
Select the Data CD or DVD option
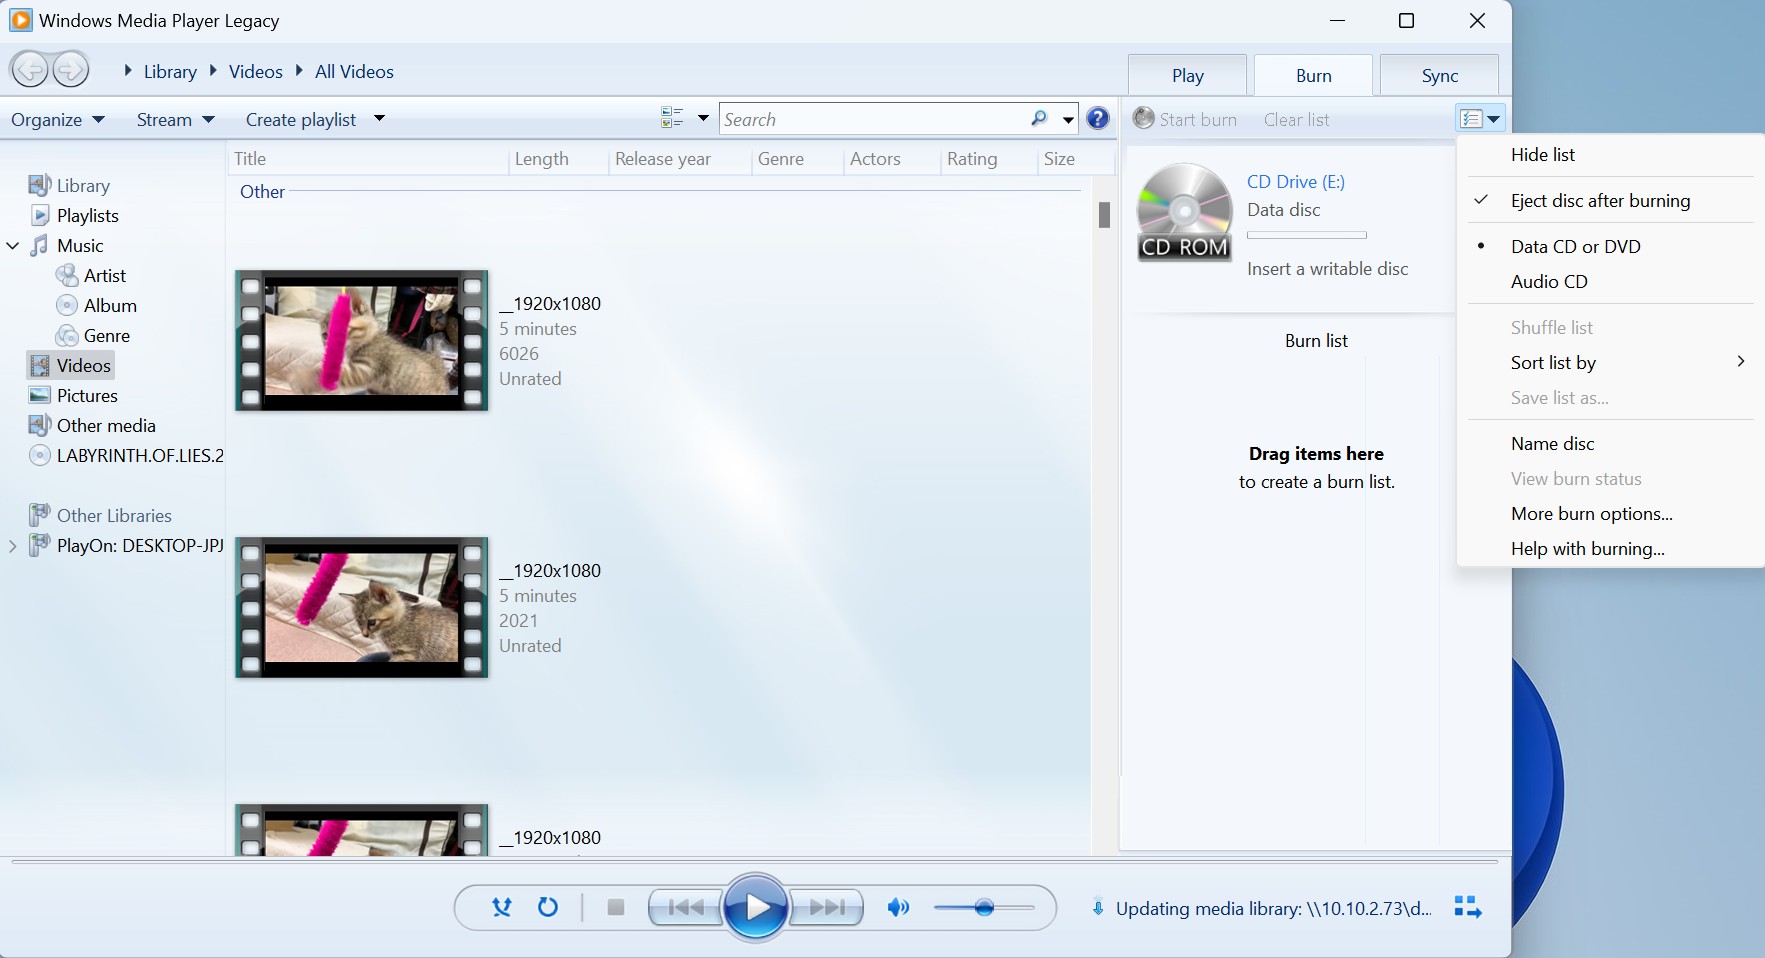pos(1575,246)
